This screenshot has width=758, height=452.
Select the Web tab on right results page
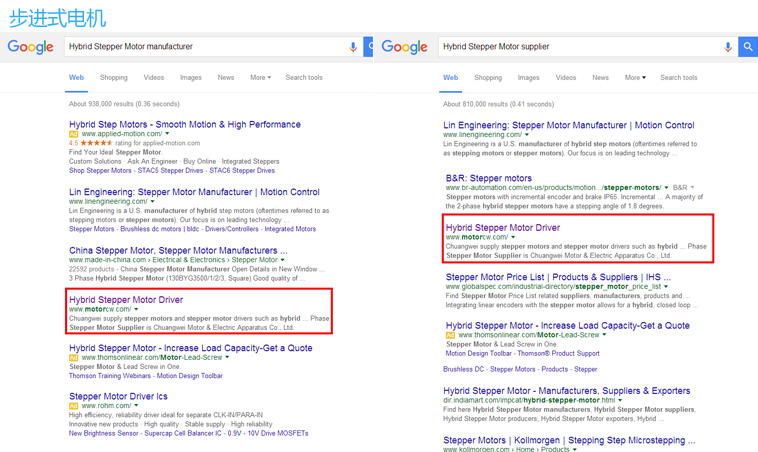(x=451, y=77)
